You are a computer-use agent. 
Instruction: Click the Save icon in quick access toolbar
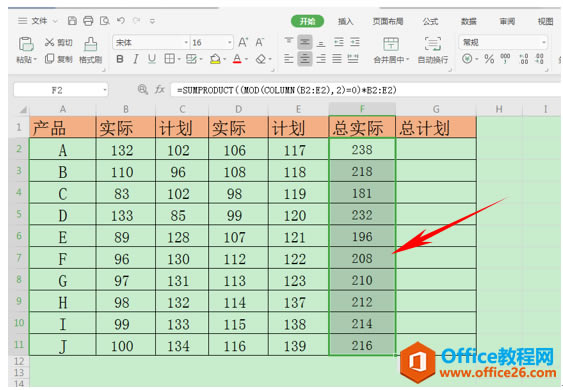pyautogui.click(x=72, y=21)
